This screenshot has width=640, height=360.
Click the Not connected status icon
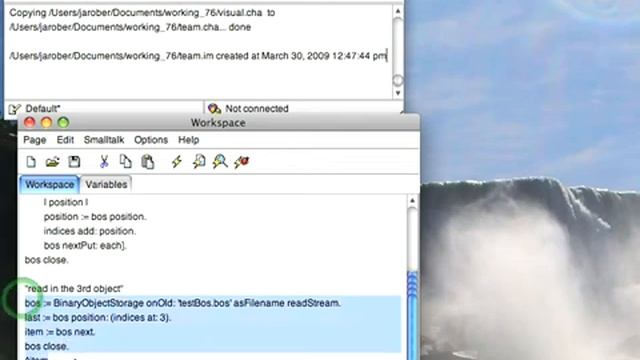[214, 109]
